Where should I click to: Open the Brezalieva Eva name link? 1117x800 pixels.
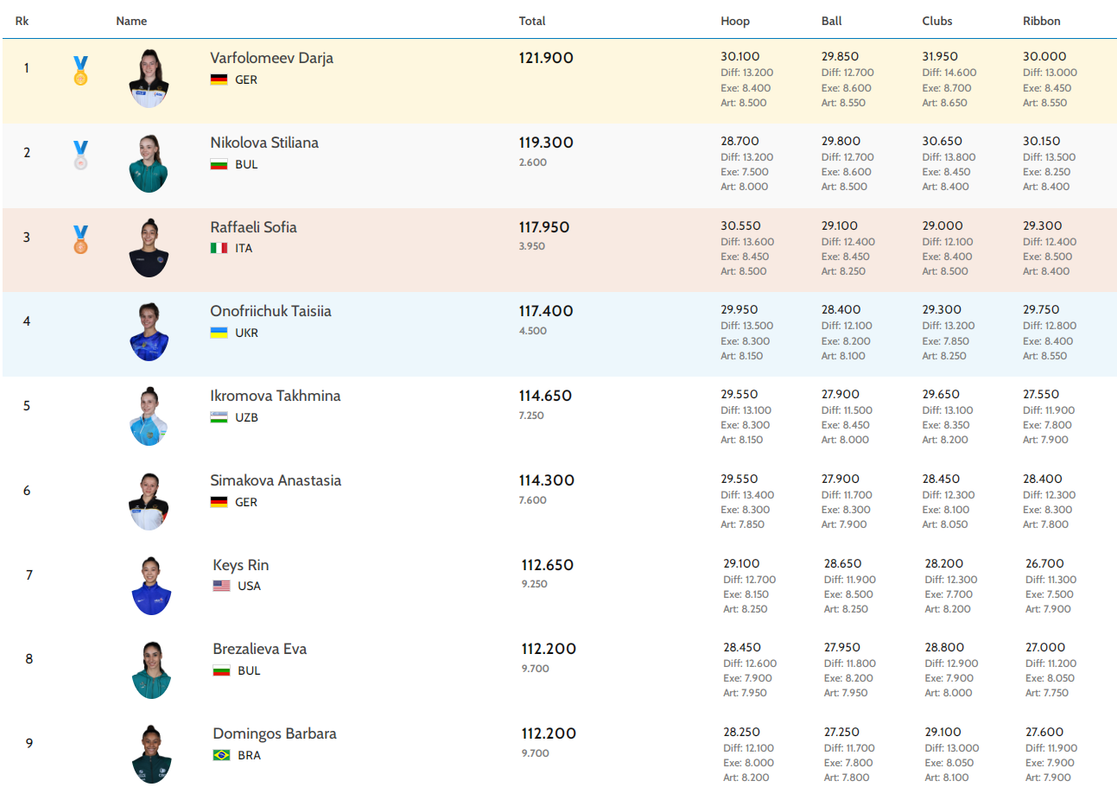pyautogui.click(x=260, y=649)
